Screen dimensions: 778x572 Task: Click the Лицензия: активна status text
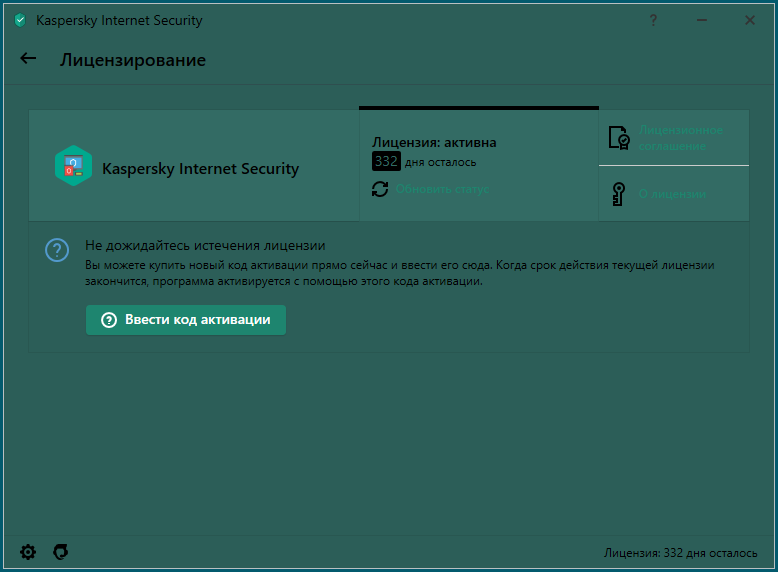click(434, 142)
